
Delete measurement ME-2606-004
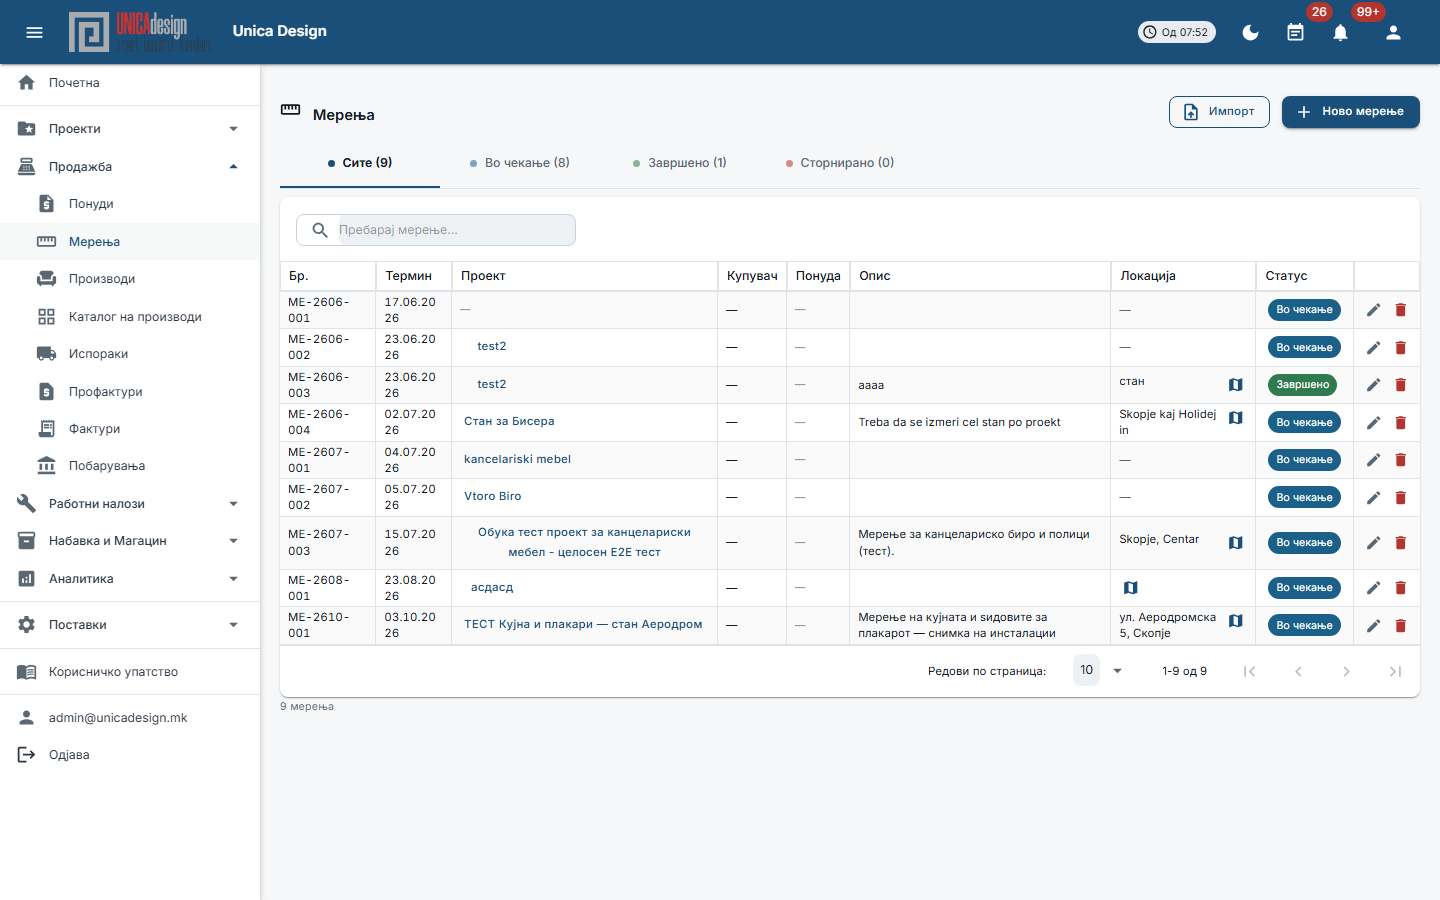point(1400,422)
